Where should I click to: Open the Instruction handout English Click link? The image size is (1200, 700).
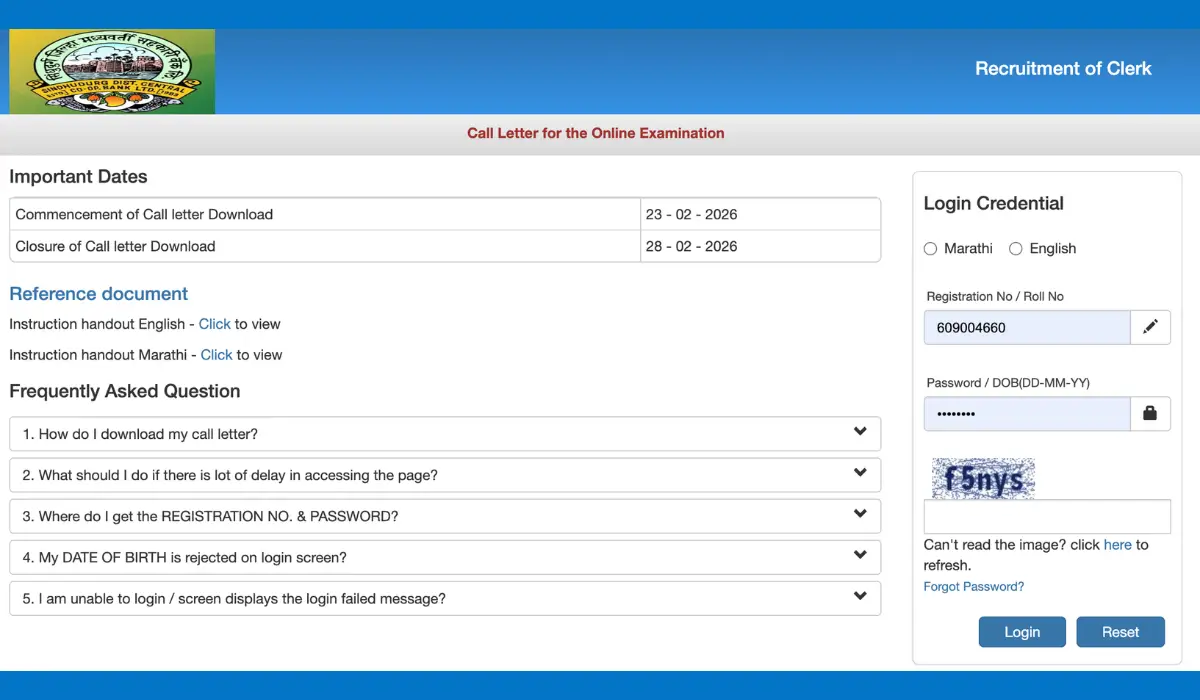click(x=214, y=324)
